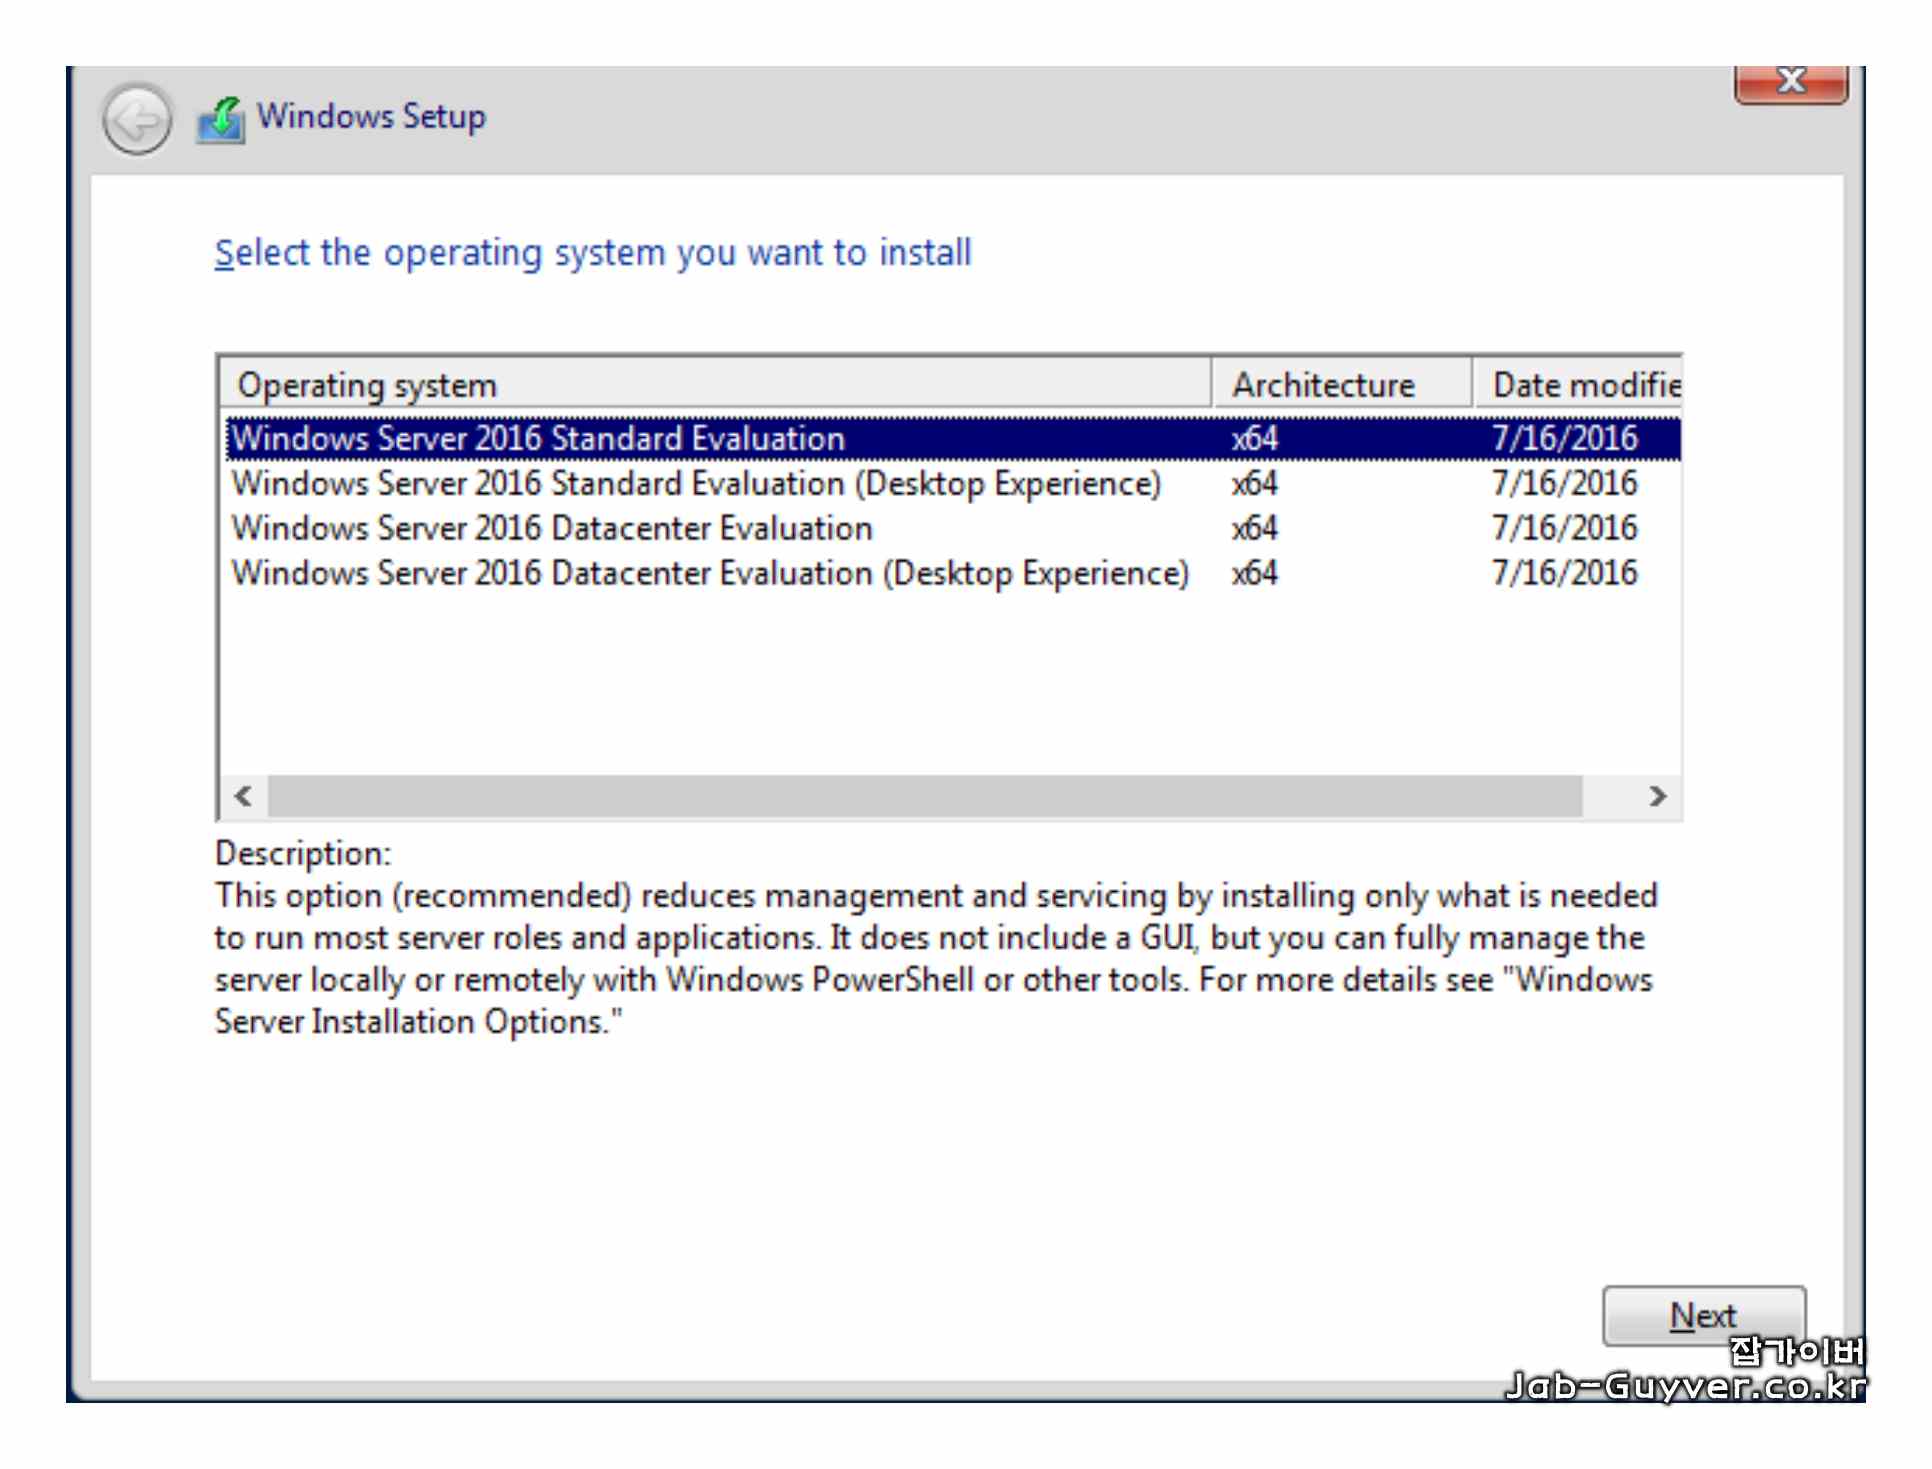
Task: Select Windows Server 2016 Standard Evaluation
Action: coord(538,439)
